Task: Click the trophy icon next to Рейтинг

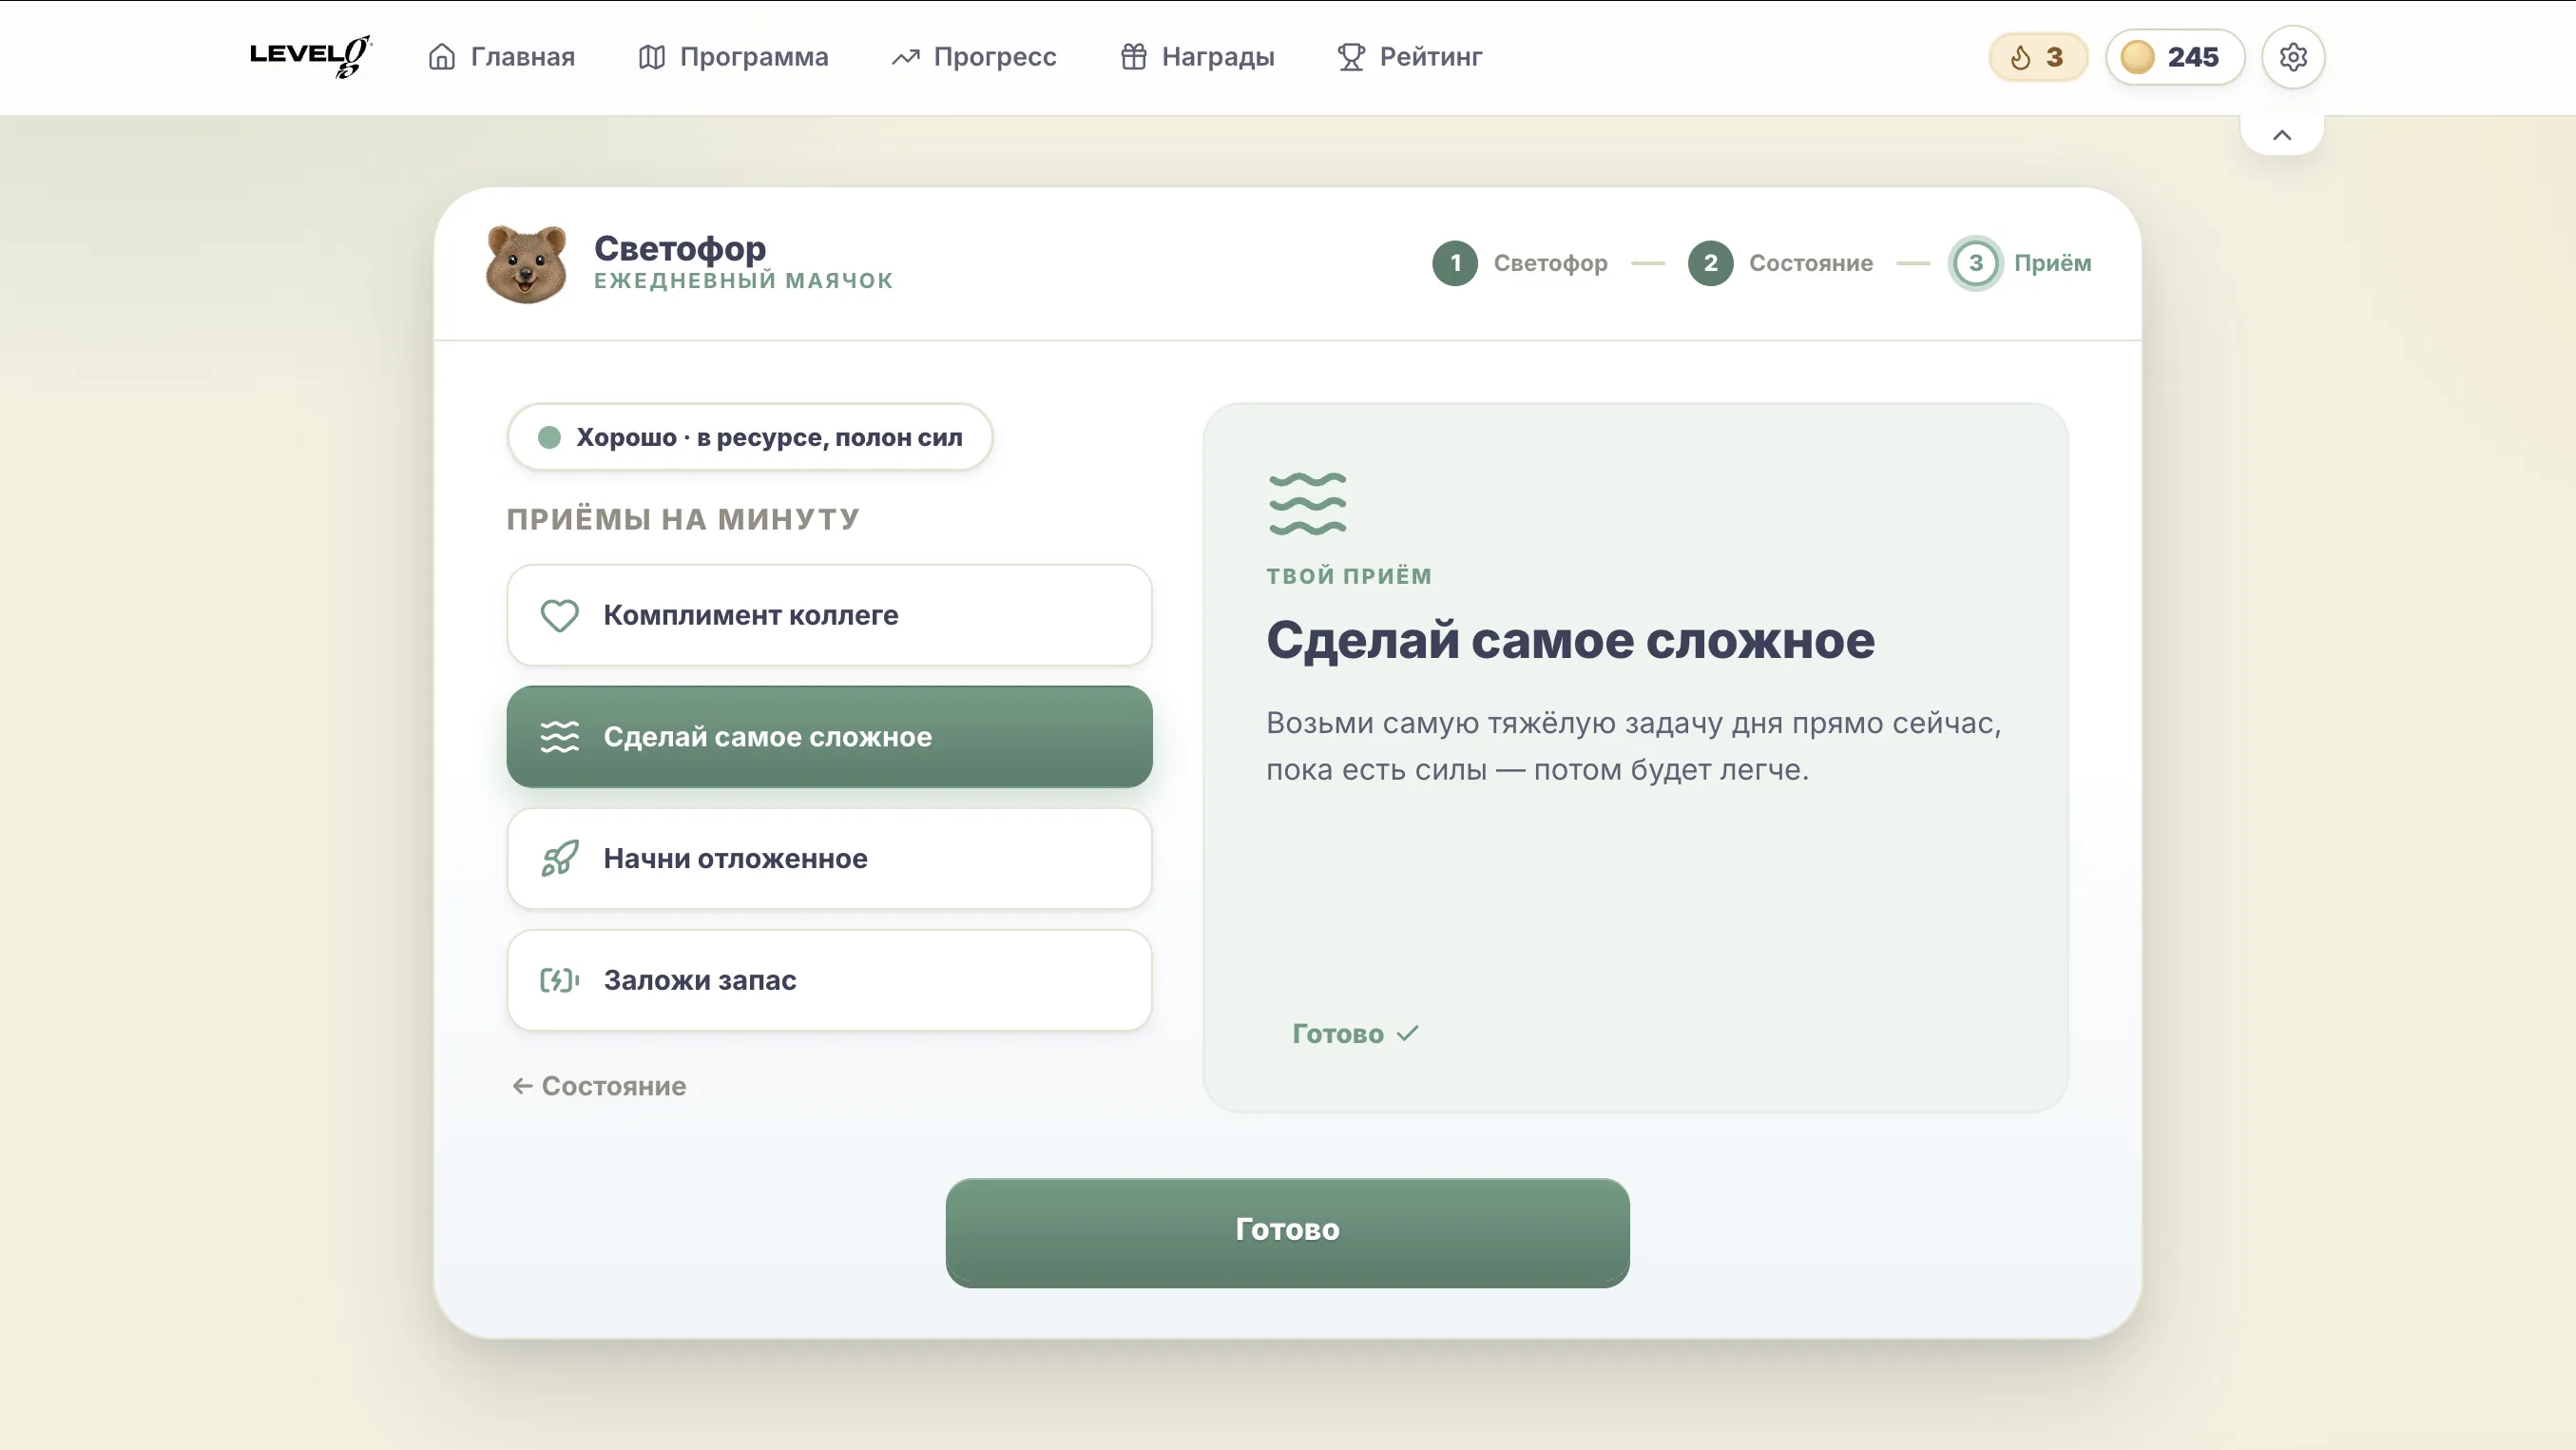Action: pyautogui.click(x=1351, y=57)
